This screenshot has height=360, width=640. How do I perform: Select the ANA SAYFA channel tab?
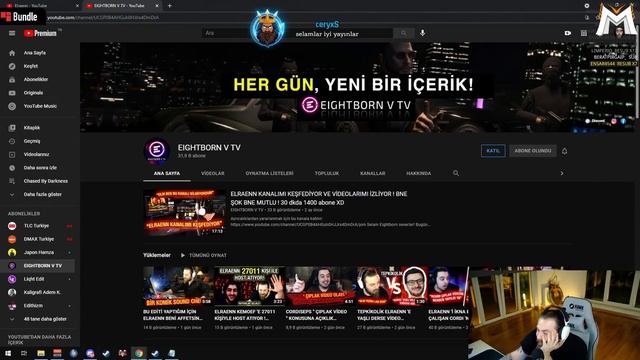tap(167, 173)
